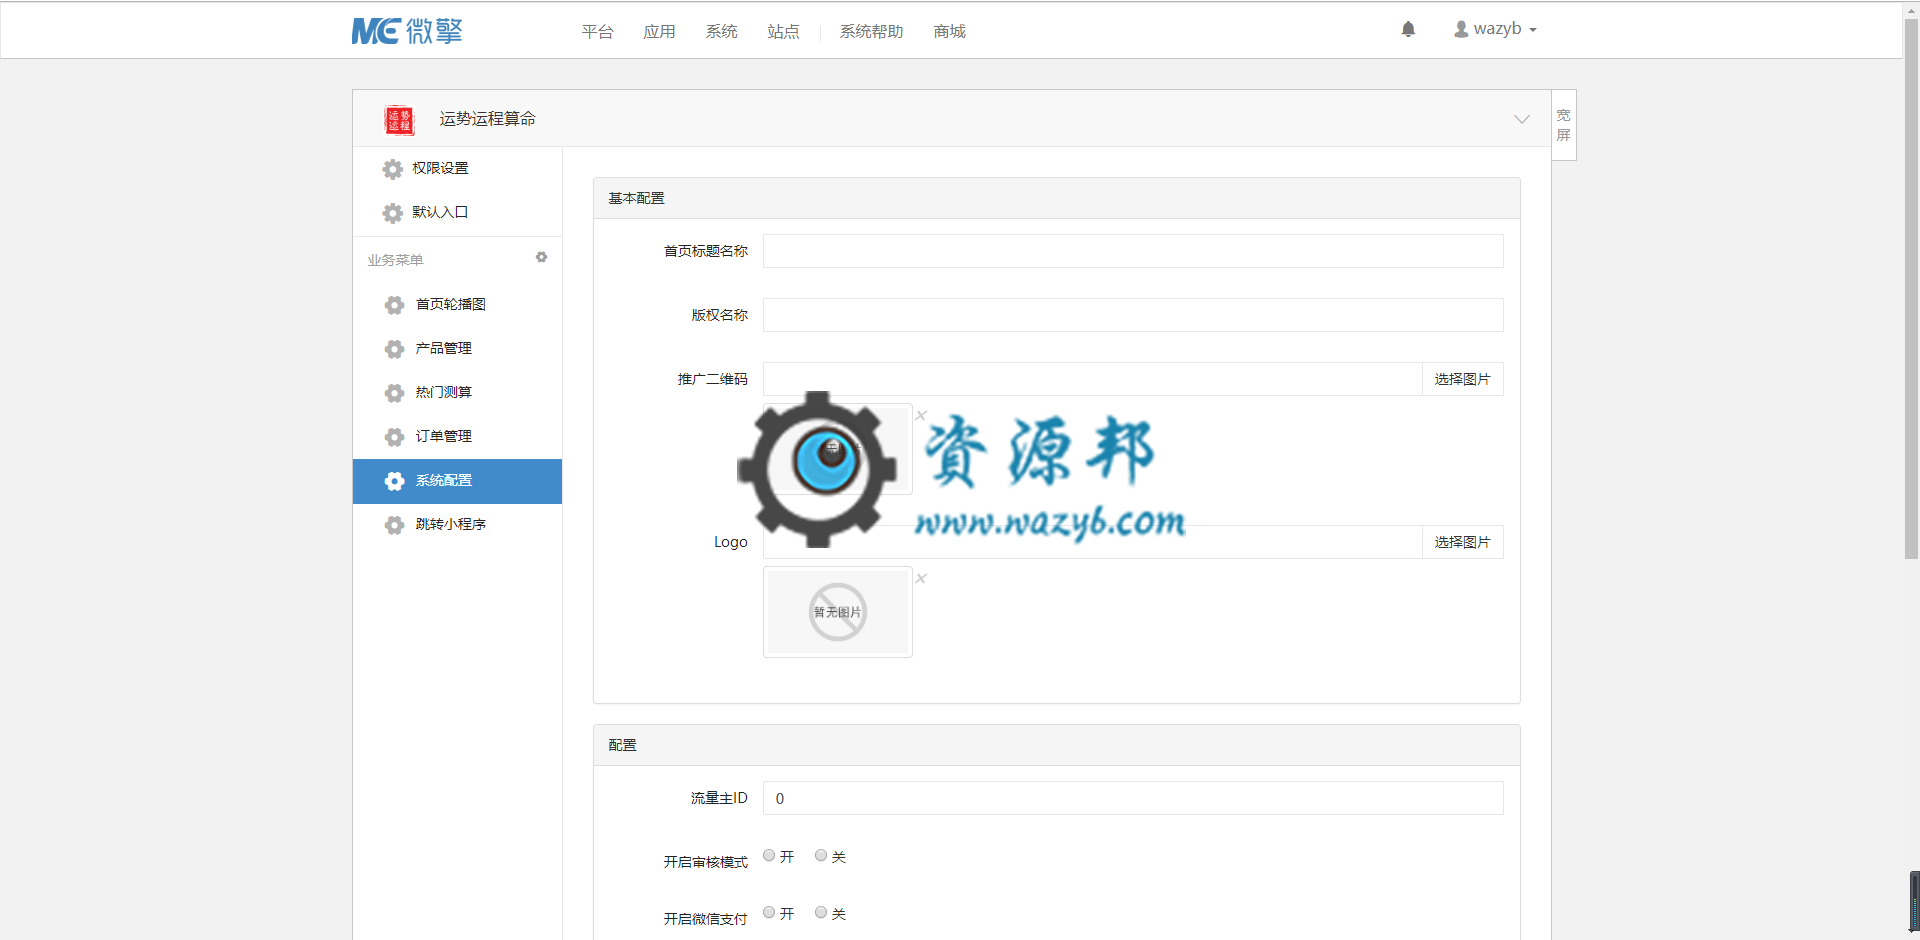Viewport: 1920px width, 940px height.
Task: Click gear icon next to 热门测算
Action: click(x=395, y=393)
